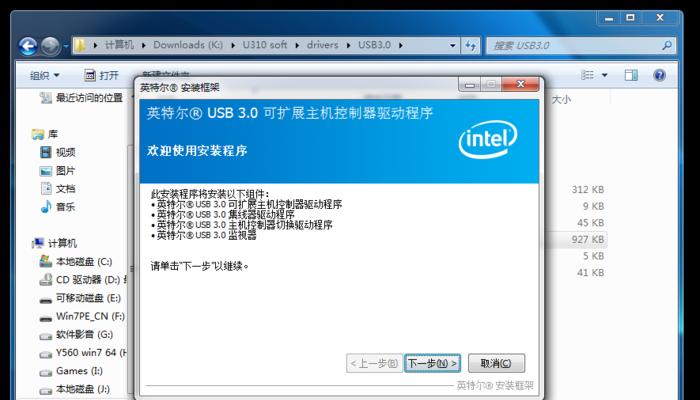Image resolution: width=700 pixels, height=400 pixels.
Task: Click the Downloads (K:) breadcrumb segment
Action: point(188,45)
